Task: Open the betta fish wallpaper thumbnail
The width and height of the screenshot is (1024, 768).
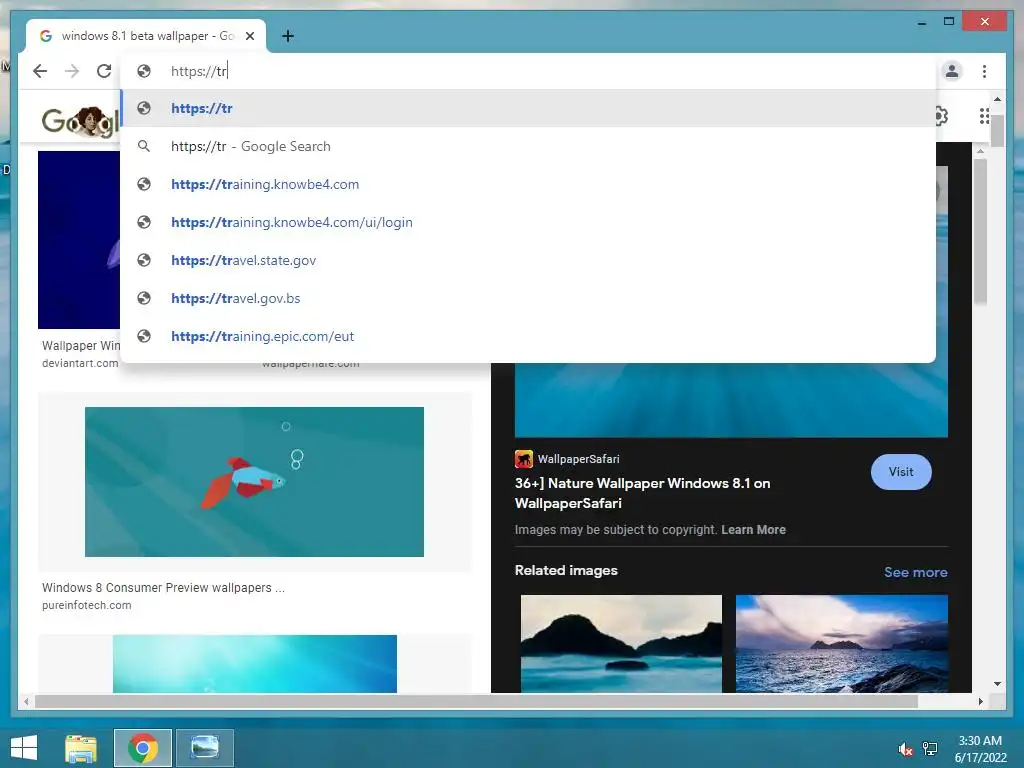Action: 254,482
